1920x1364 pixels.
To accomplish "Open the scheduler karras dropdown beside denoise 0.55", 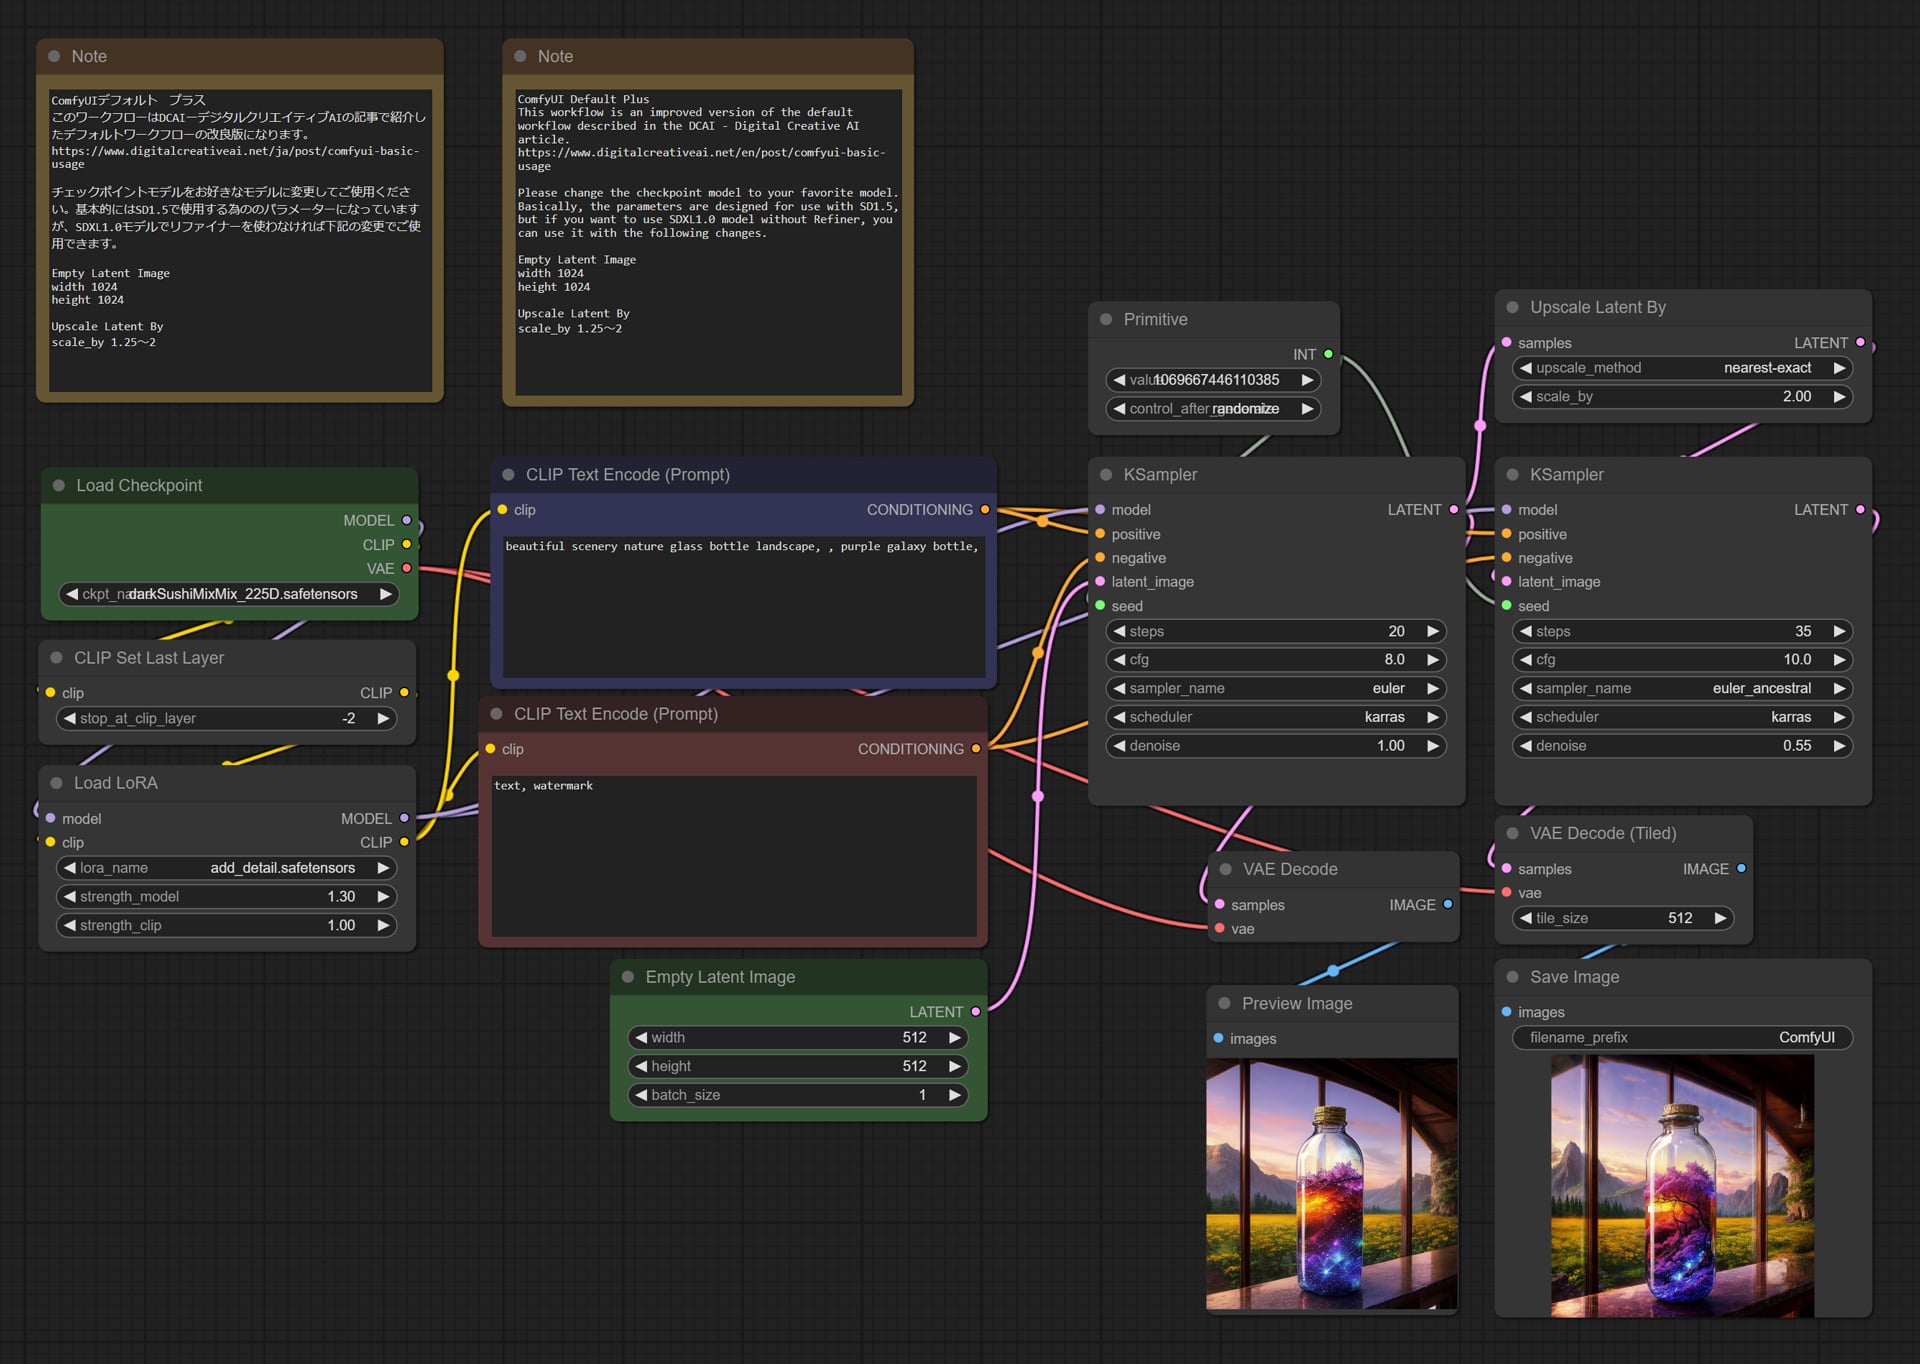I will click(x=1682, y=718).
